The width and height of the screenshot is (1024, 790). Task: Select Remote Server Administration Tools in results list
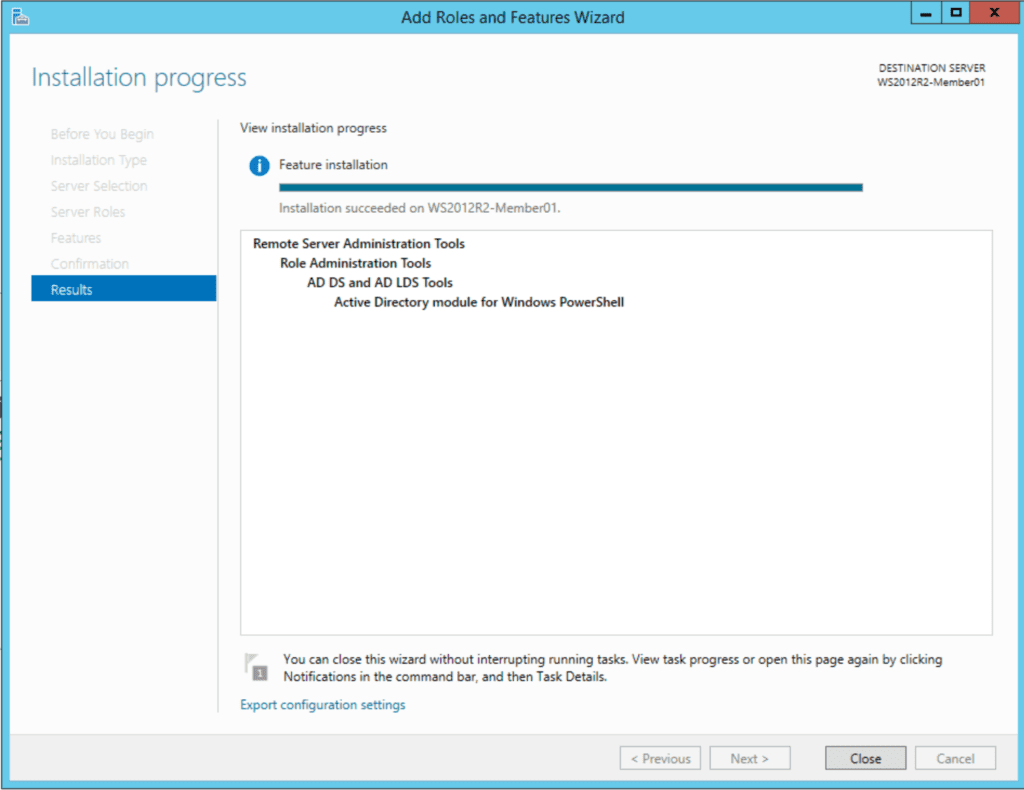(359, 243)
